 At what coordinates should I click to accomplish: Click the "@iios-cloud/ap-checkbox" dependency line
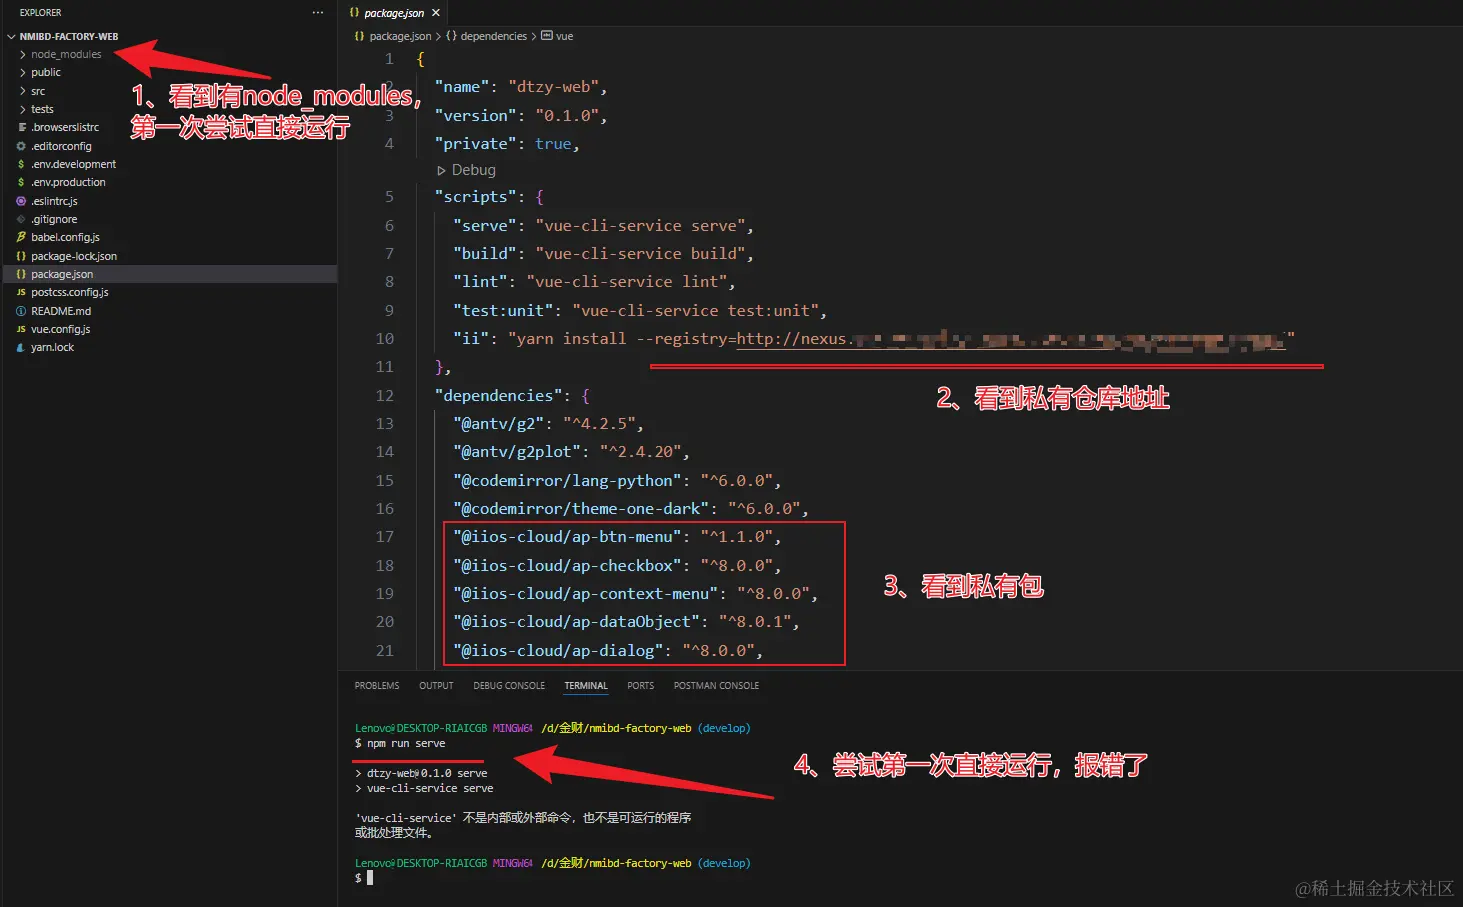pos(616,566)
